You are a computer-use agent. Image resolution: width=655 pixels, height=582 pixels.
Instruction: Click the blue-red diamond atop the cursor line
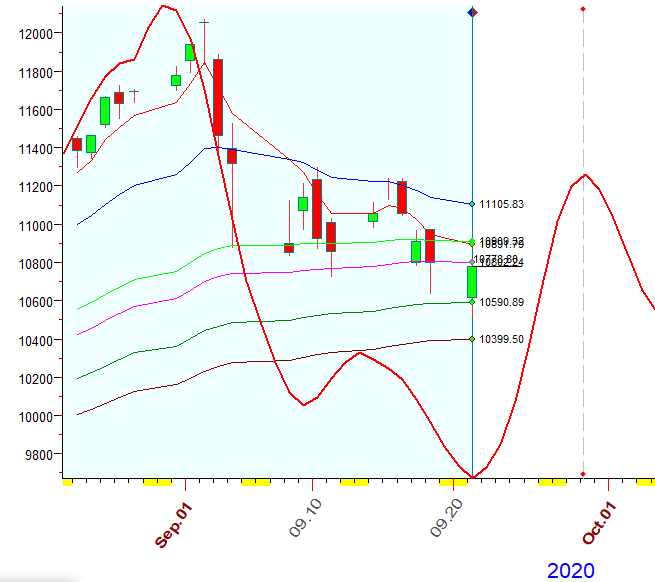pyautogui.click(x=472, y=12)
